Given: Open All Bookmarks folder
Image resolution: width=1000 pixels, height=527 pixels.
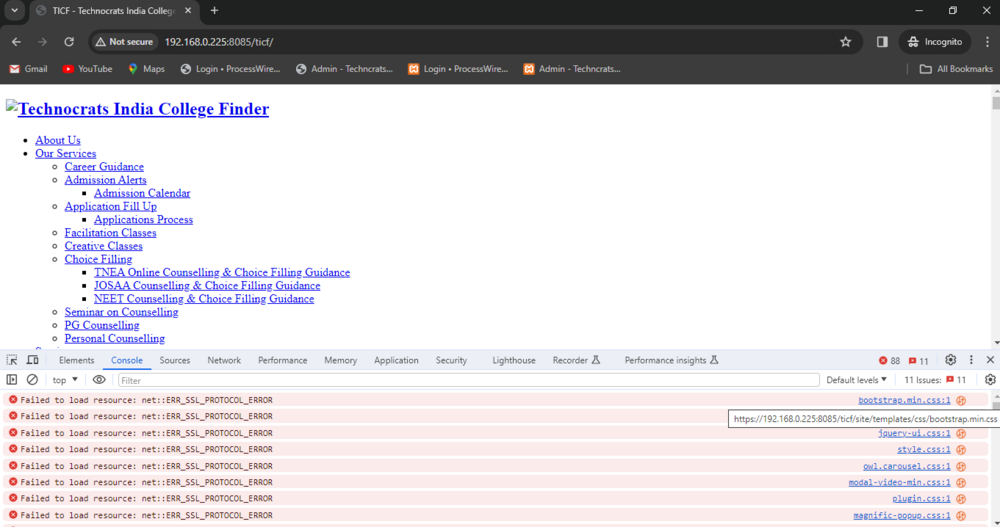Looking at the screenshot, I should click(x=956, y=69).
